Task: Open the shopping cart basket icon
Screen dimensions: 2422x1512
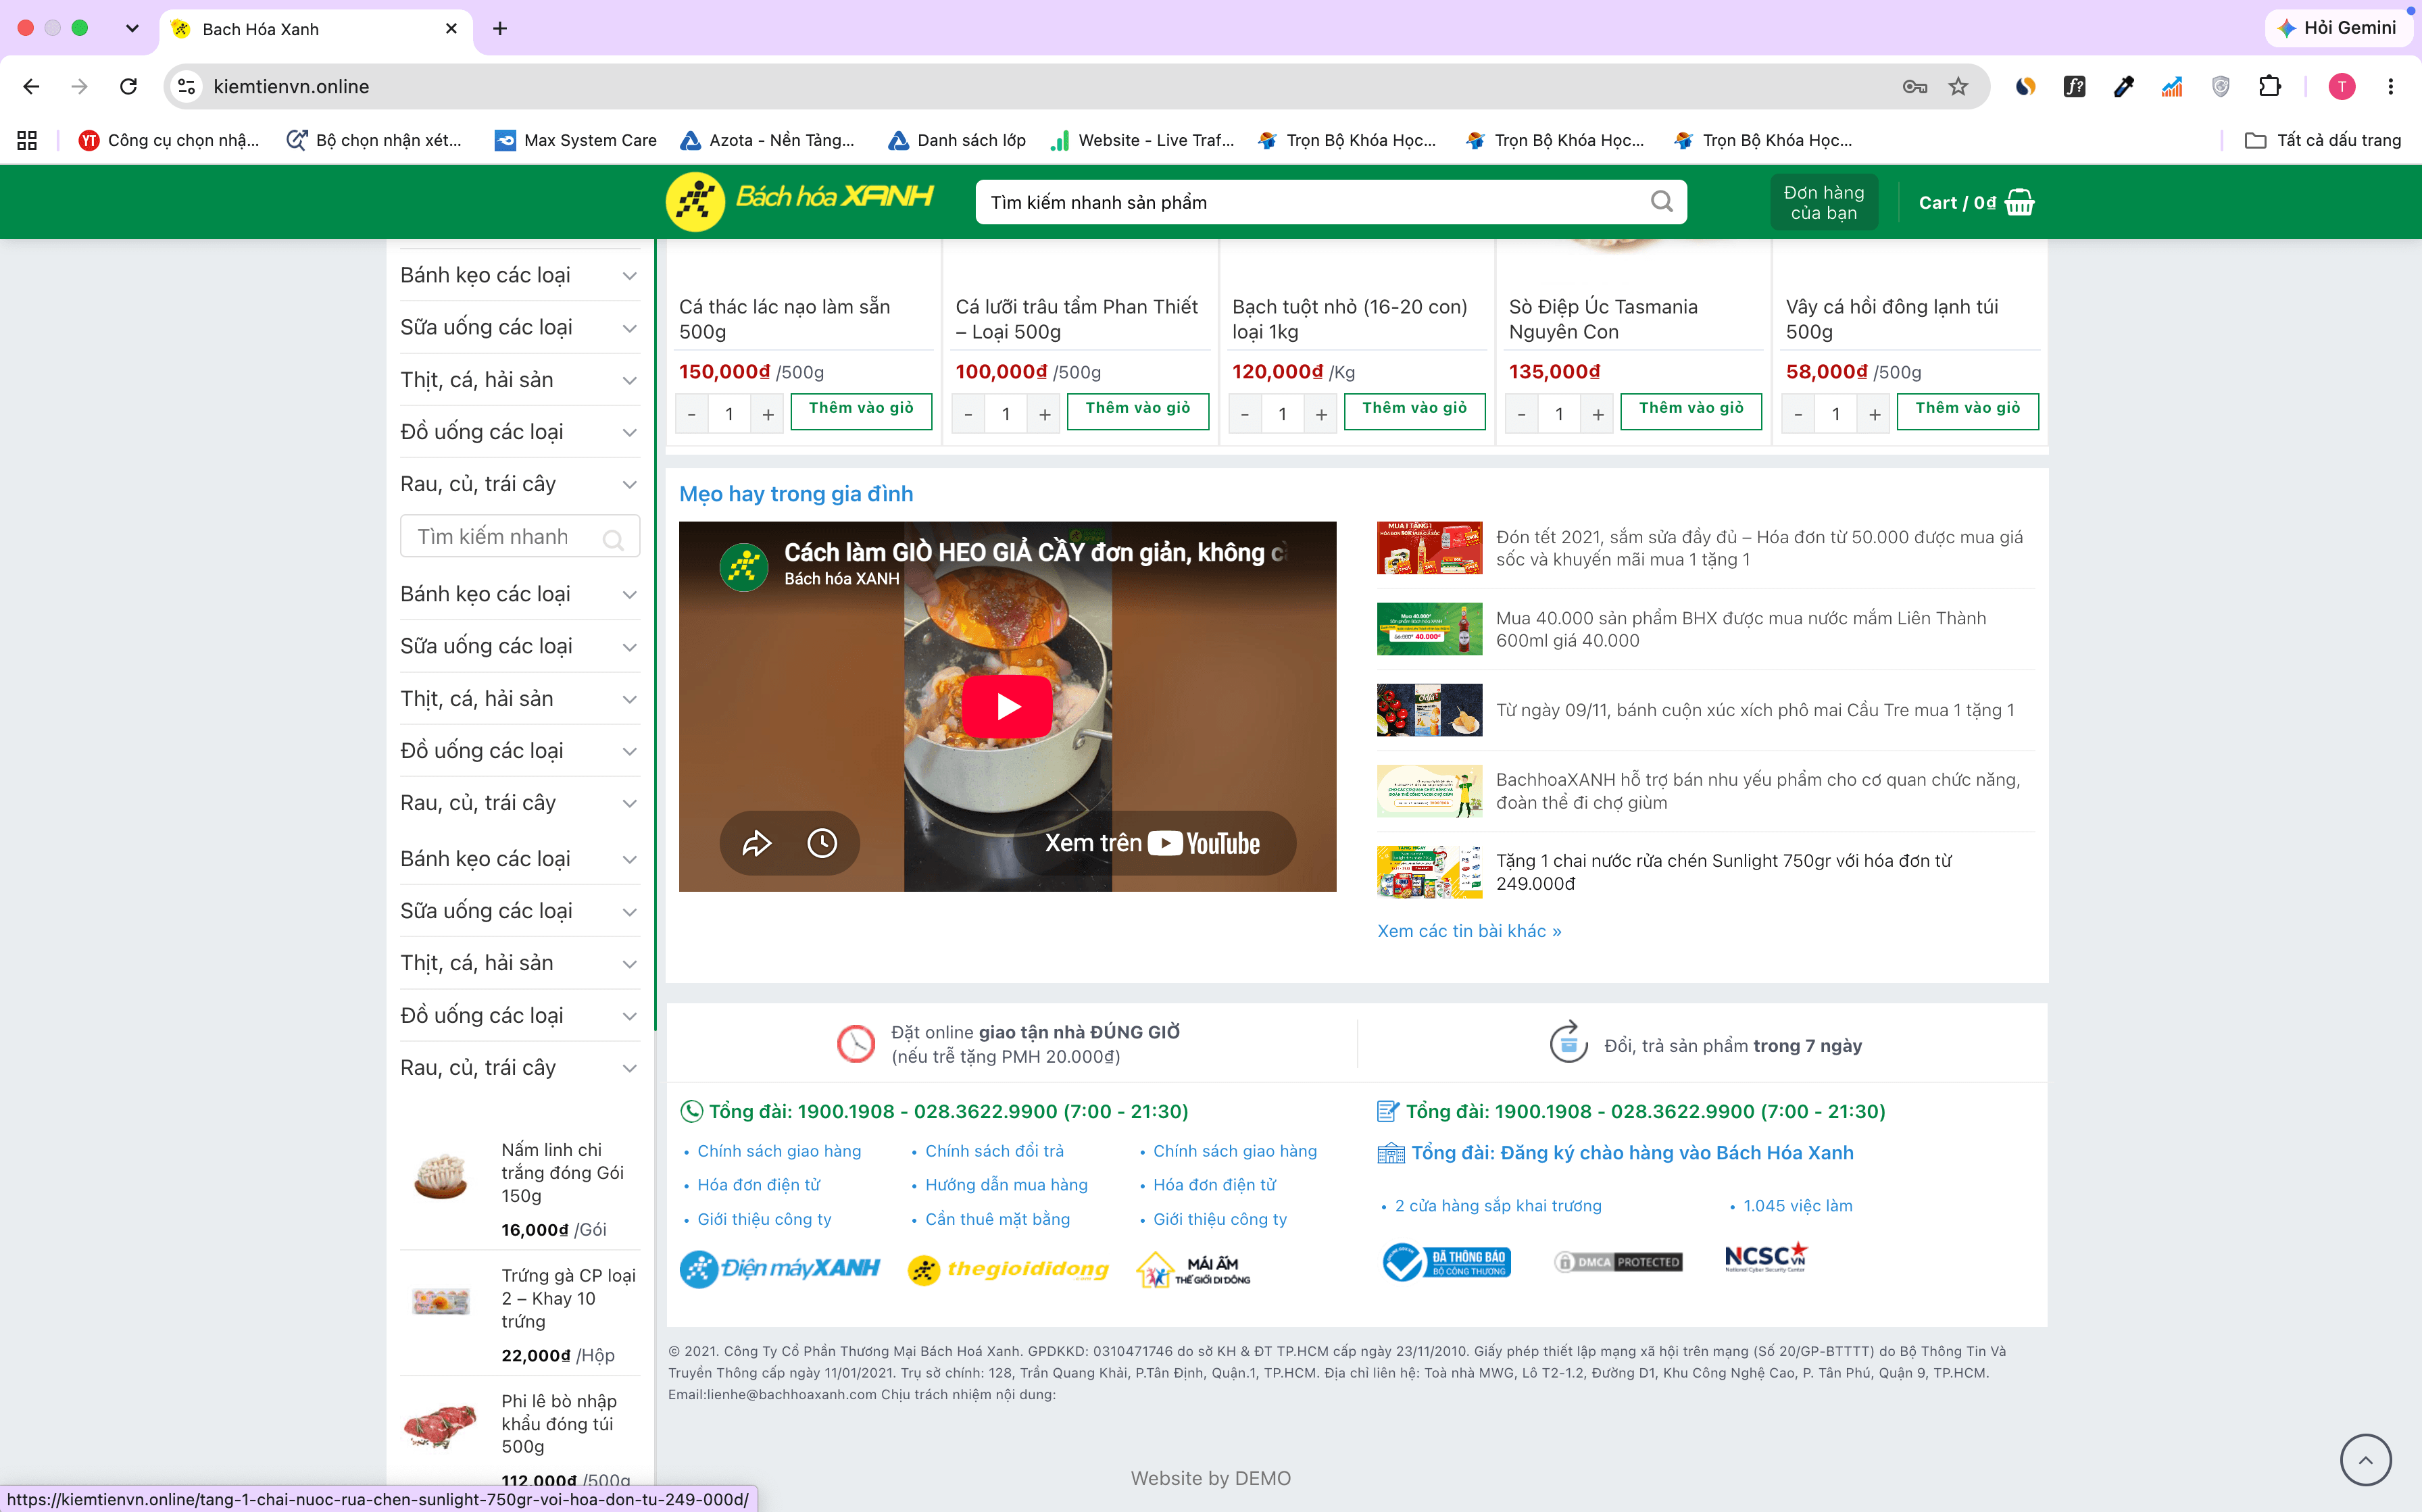Action: (x=2020, y=202)
